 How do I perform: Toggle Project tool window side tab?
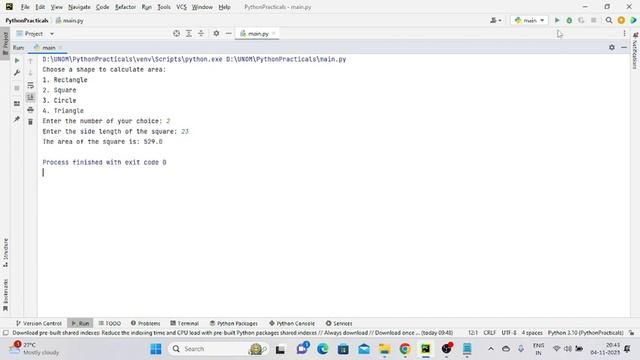point(5,42)
